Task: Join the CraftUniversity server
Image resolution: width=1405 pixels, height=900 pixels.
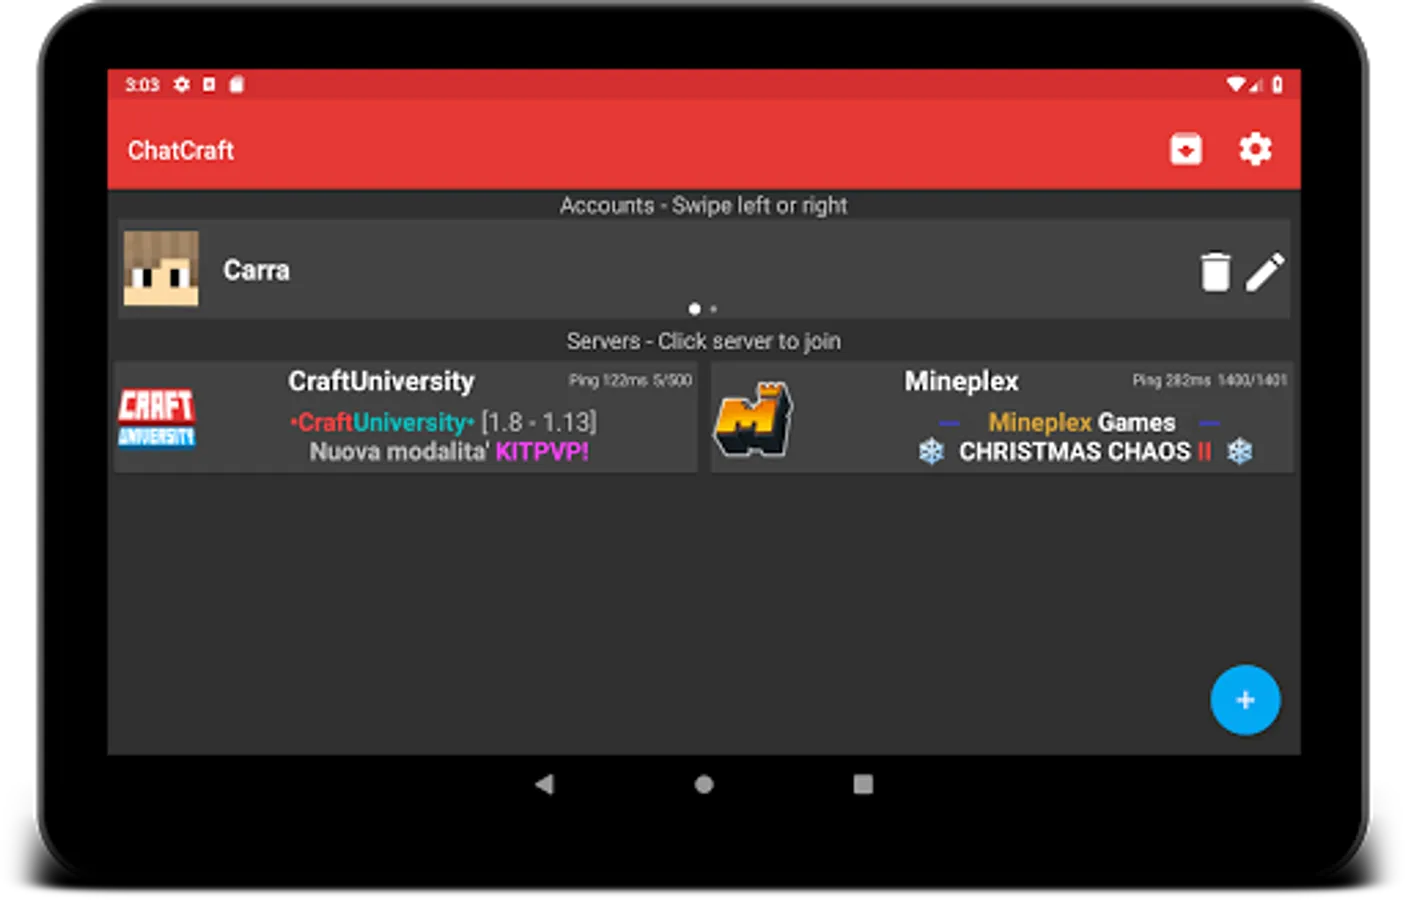Action: 406,417
